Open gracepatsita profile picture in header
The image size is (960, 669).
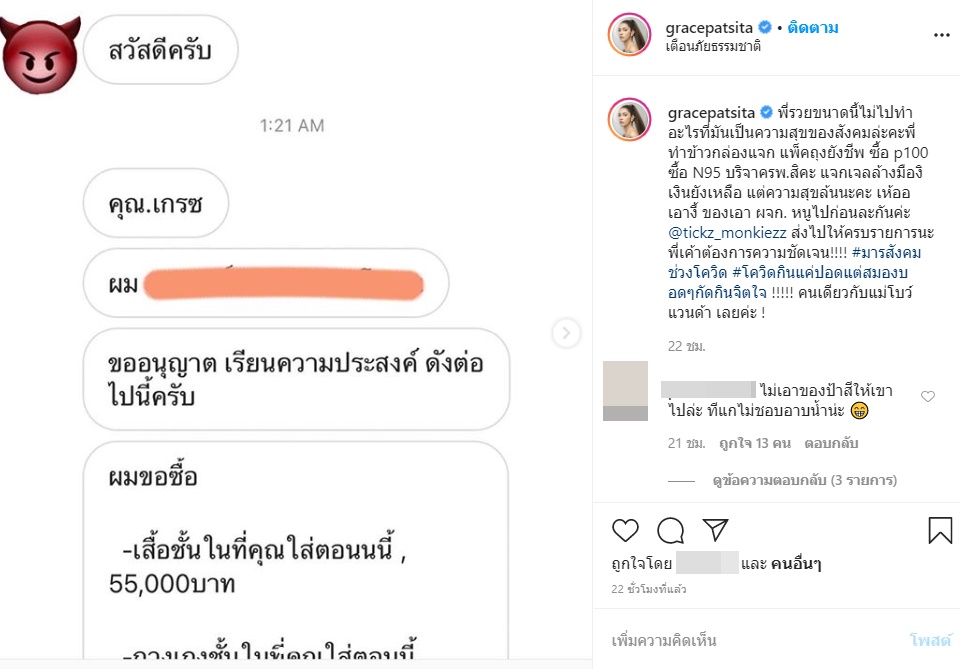point(629,34)
